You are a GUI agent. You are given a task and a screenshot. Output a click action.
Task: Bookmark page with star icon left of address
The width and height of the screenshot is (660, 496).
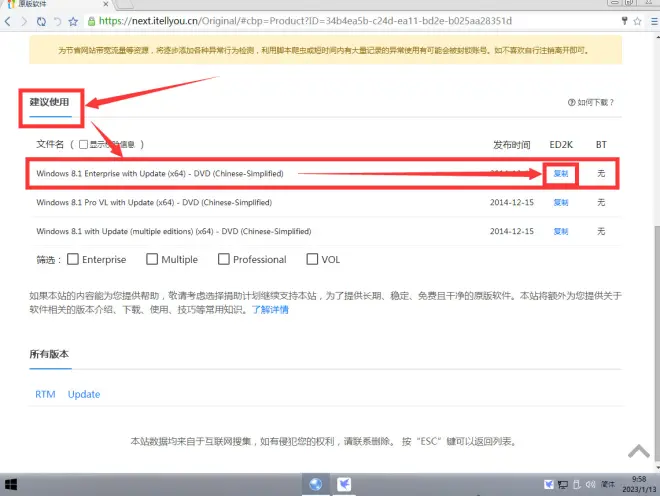click(x=73, y=21)
